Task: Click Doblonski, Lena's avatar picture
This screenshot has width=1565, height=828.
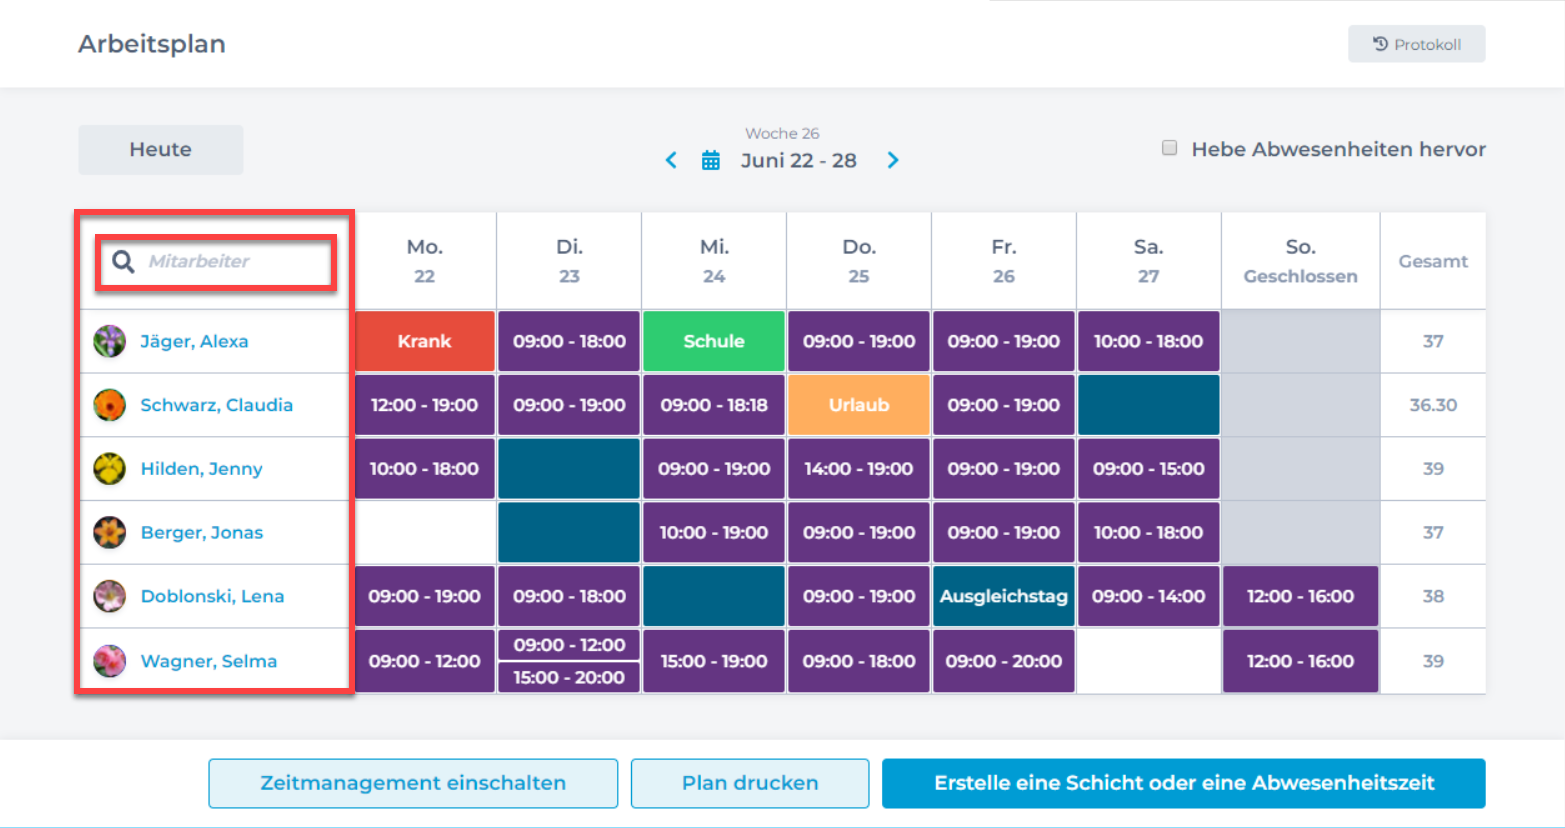Action: pyautogui.click(x=109, y=596)
